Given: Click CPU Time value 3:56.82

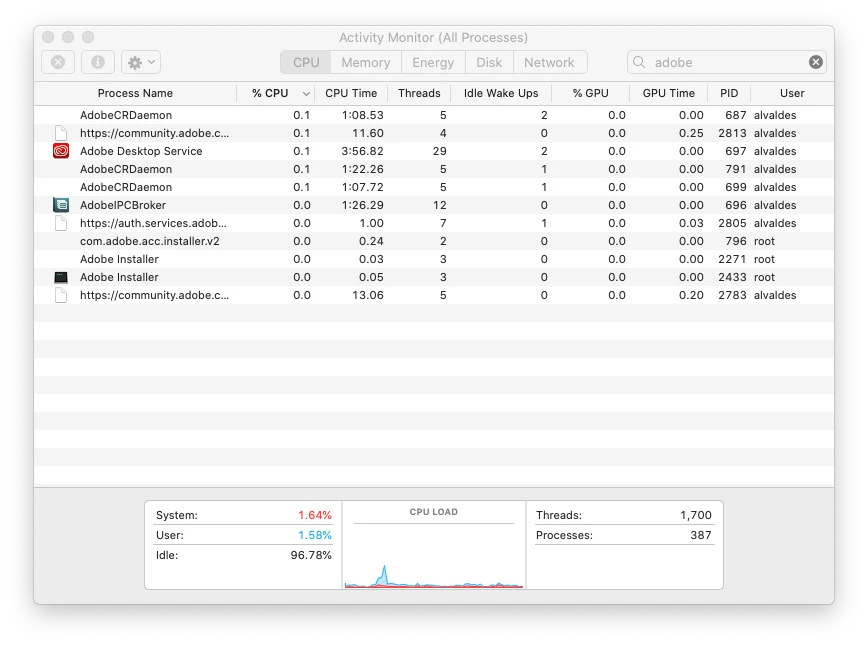Looking at the screenshot, I should click(363, 151).
